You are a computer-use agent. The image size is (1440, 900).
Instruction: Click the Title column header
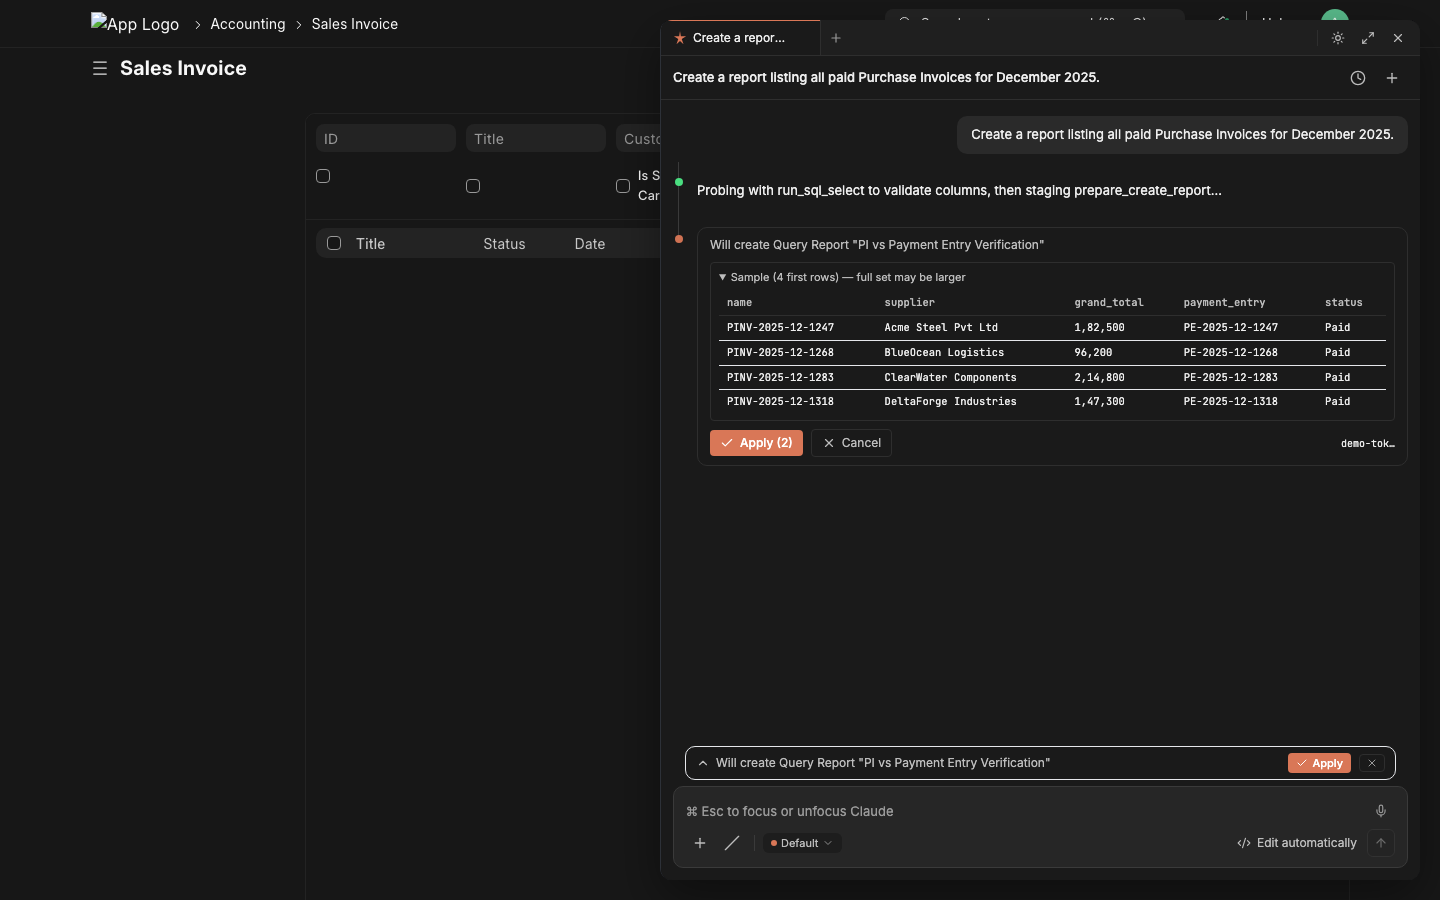click(x=371, y=244)
